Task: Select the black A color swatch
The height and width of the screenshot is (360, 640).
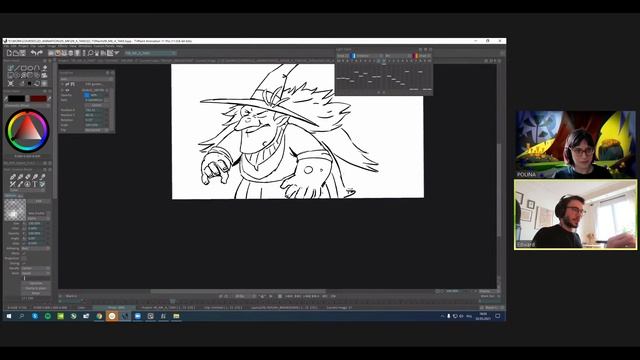Action: (x=16, y=98)
